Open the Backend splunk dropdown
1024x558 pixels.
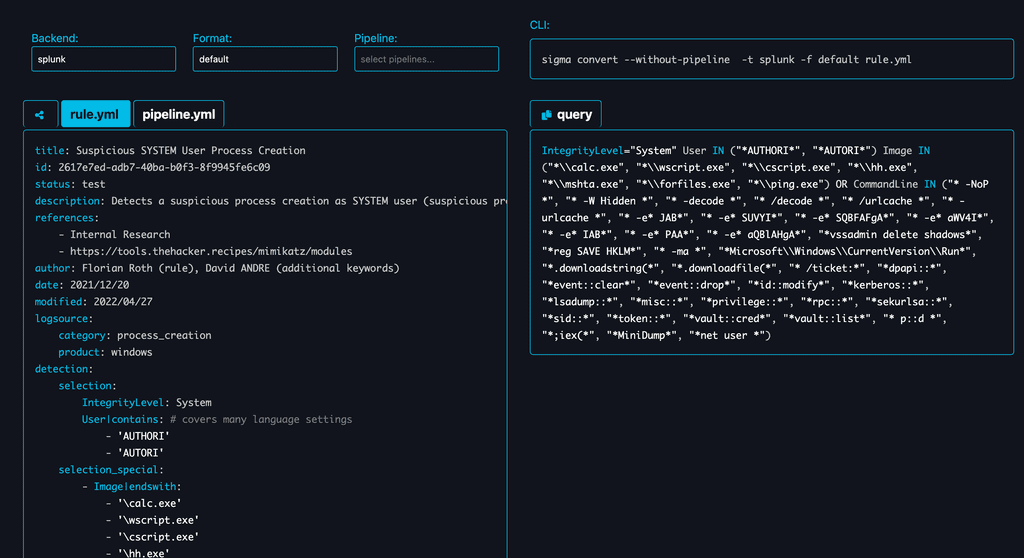103,59
